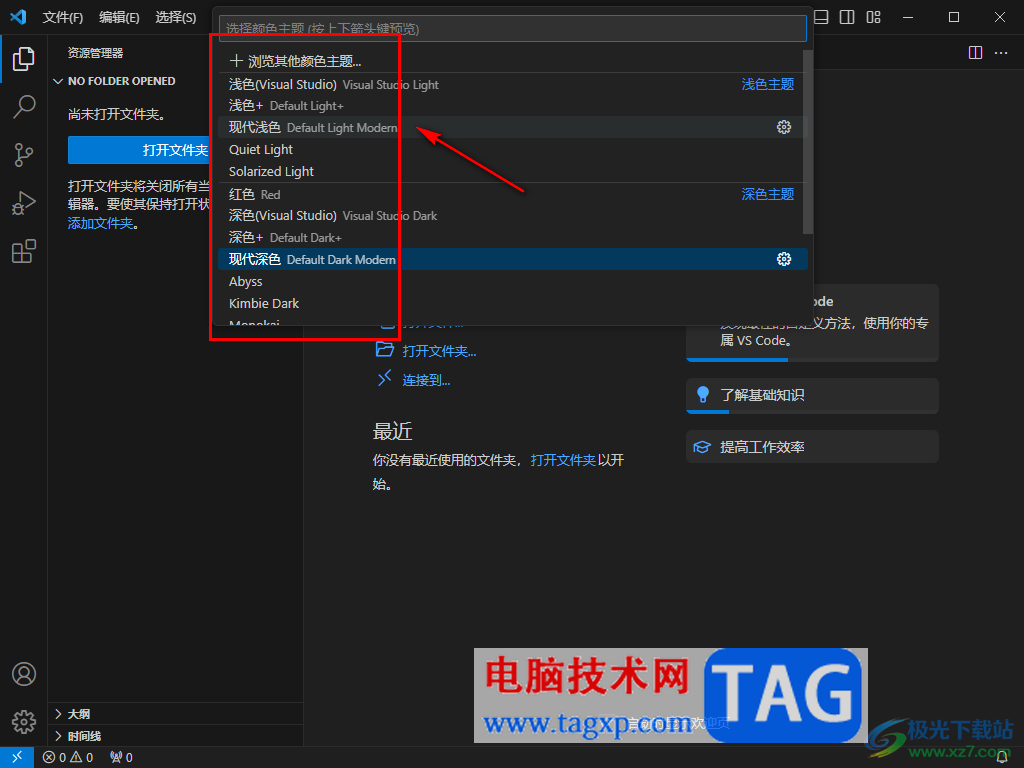The width and height of the screenshot is (1024, 768).
Task: Select the Quiet Light theme
Action: pyautogui.click(x=513, y=150)
